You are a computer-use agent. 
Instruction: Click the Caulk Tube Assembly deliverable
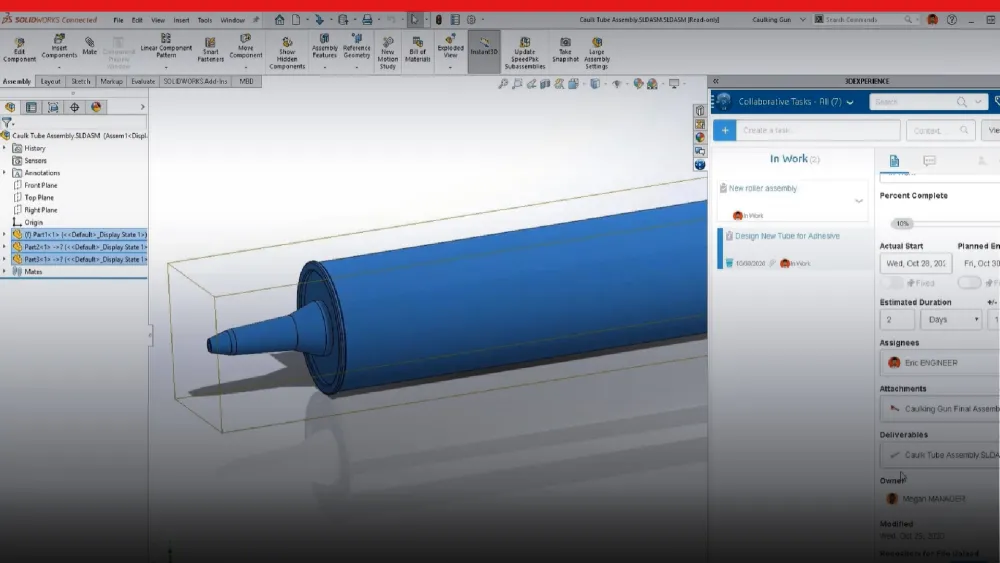coord(940,455)
